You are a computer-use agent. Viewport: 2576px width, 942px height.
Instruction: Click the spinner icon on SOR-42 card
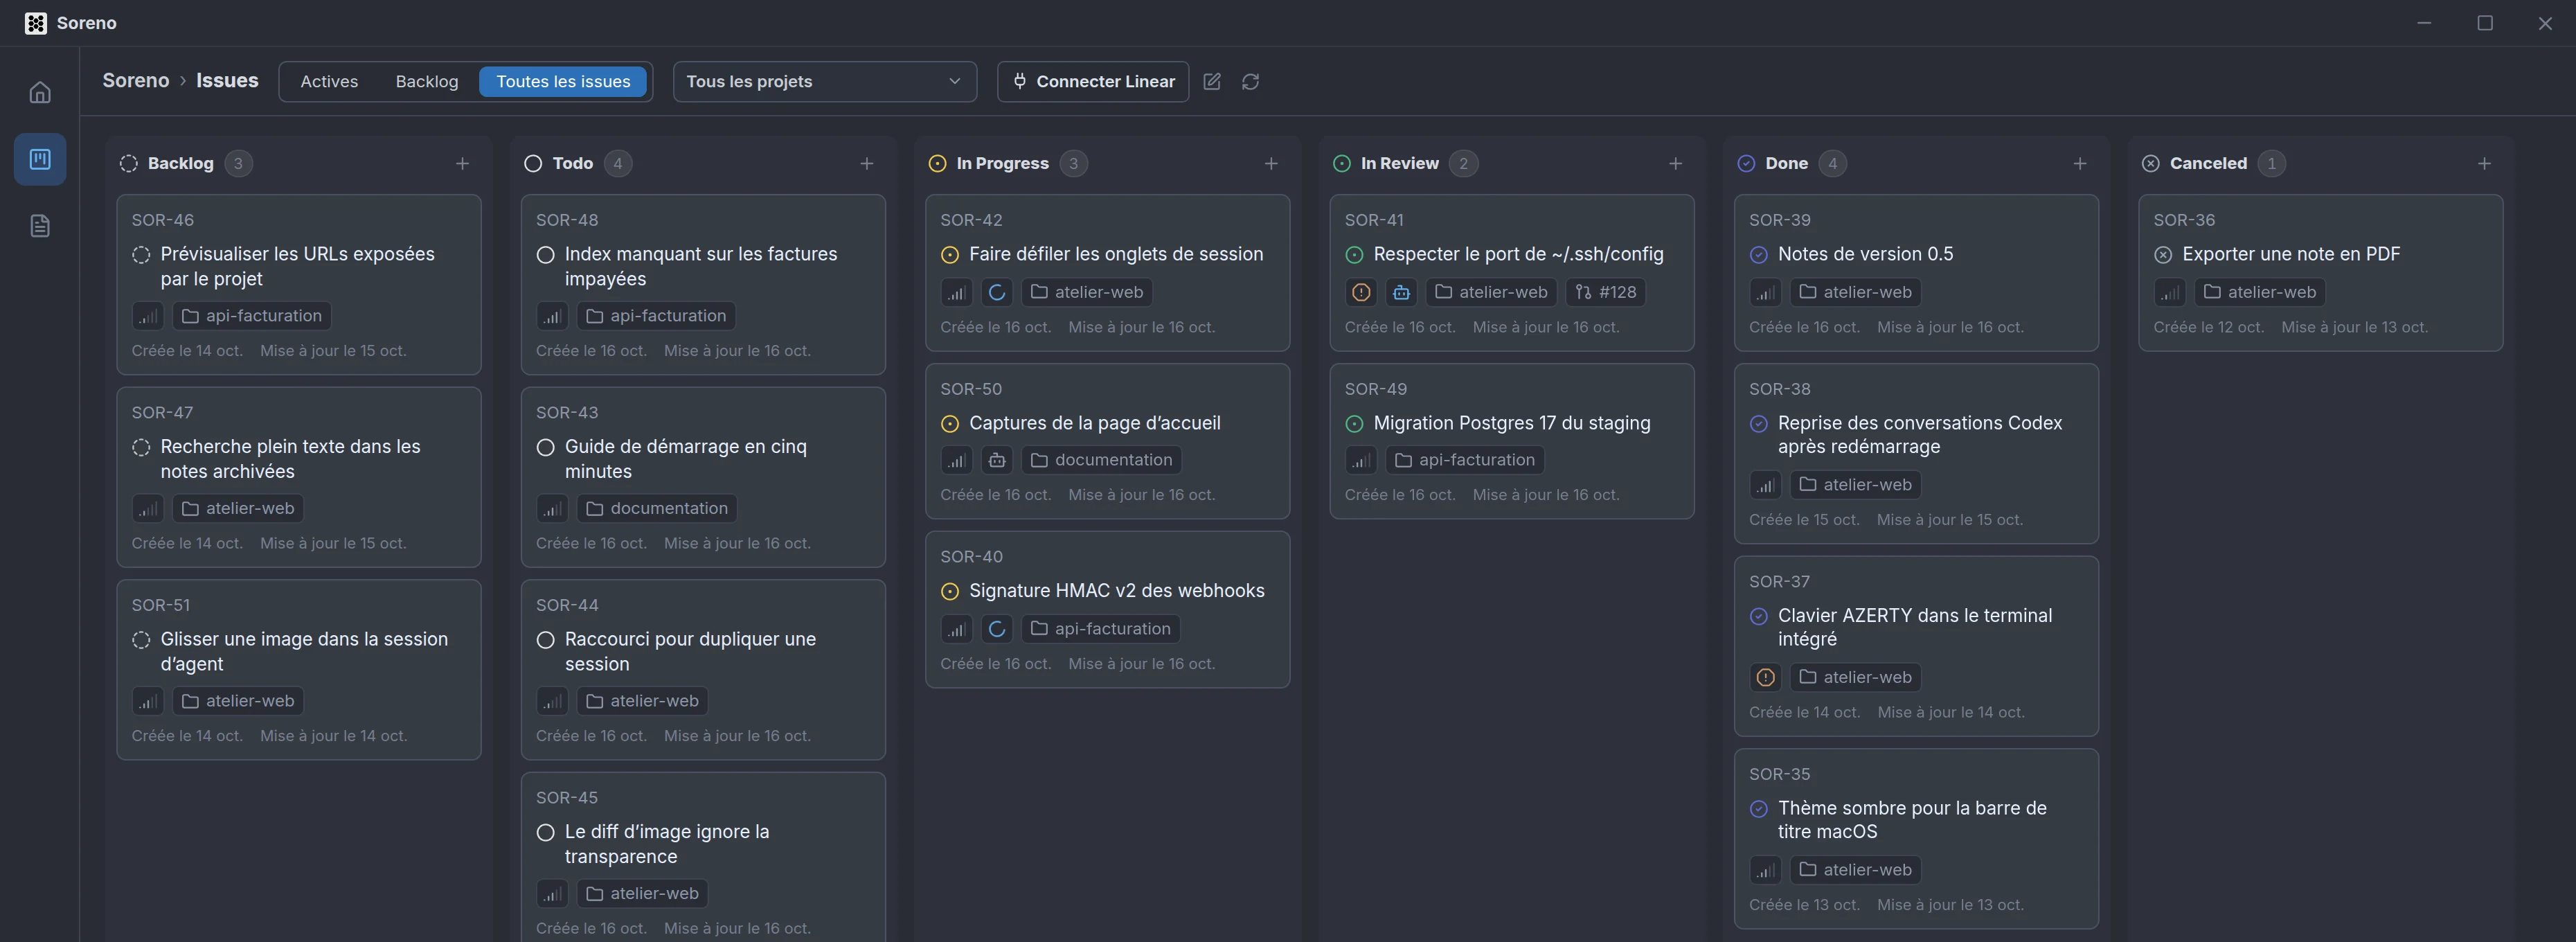pyautogui.click(x=996, y=292)
